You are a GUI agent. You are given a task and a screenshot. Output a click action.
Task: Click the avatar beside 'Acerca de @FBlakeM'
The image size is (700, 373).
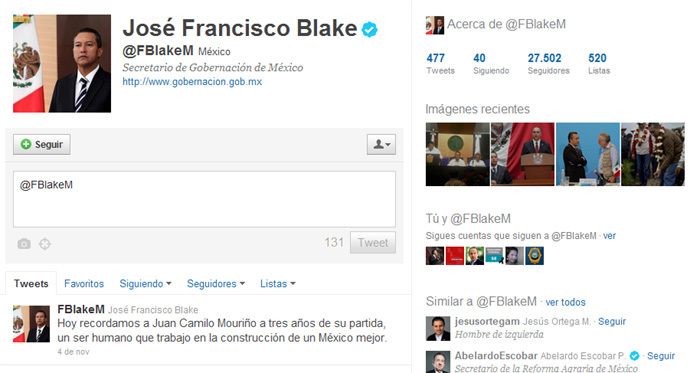pos(435,25)
